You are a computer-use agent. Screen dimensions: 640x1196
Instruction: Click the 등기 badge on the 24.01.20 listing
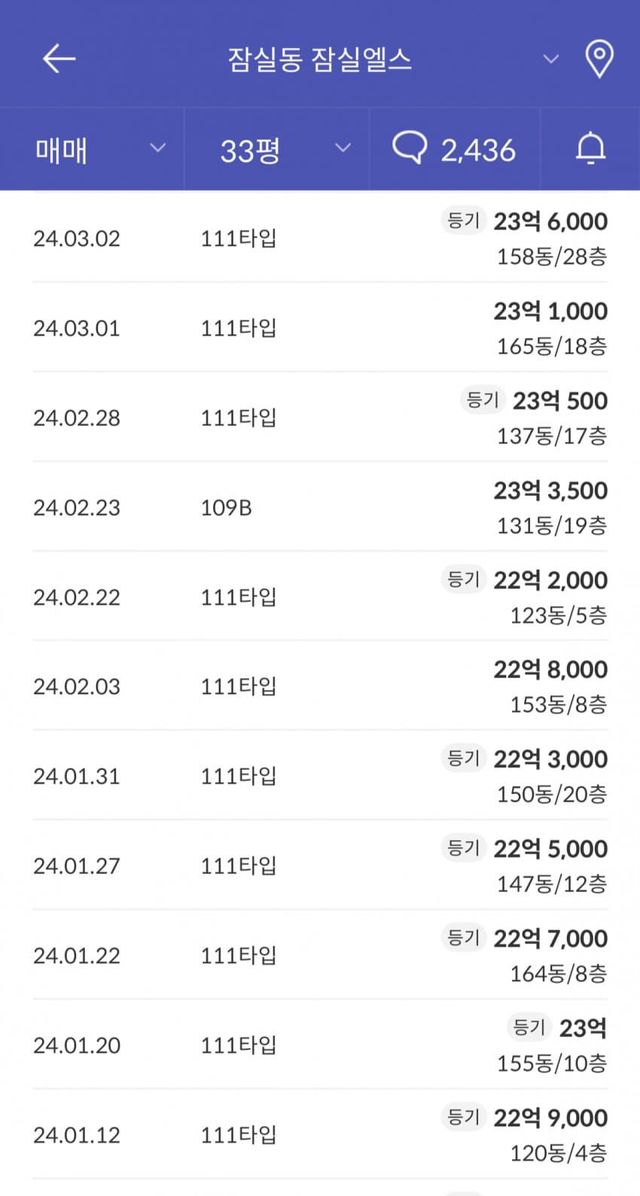(528, 1027)
